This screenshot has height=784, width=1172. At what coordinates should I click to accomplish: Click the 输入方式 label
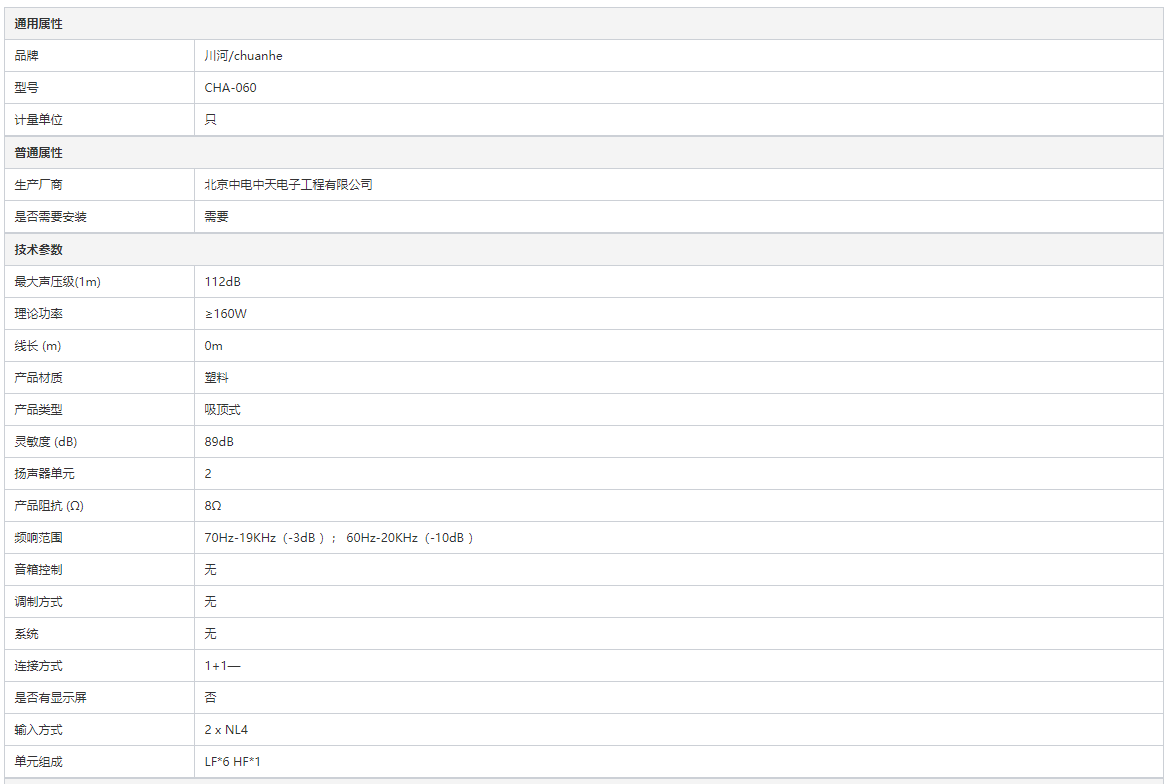(x=38, y=729)
